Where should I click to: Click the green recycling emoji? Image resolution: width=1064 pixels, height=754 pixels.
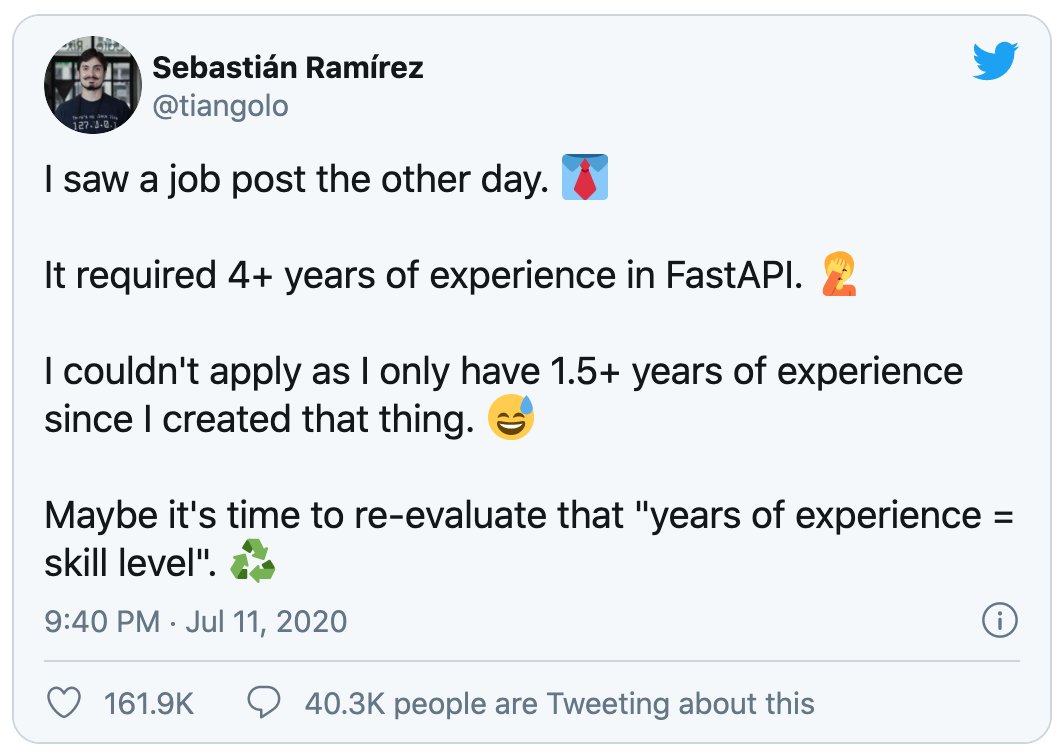coord(252,565)
